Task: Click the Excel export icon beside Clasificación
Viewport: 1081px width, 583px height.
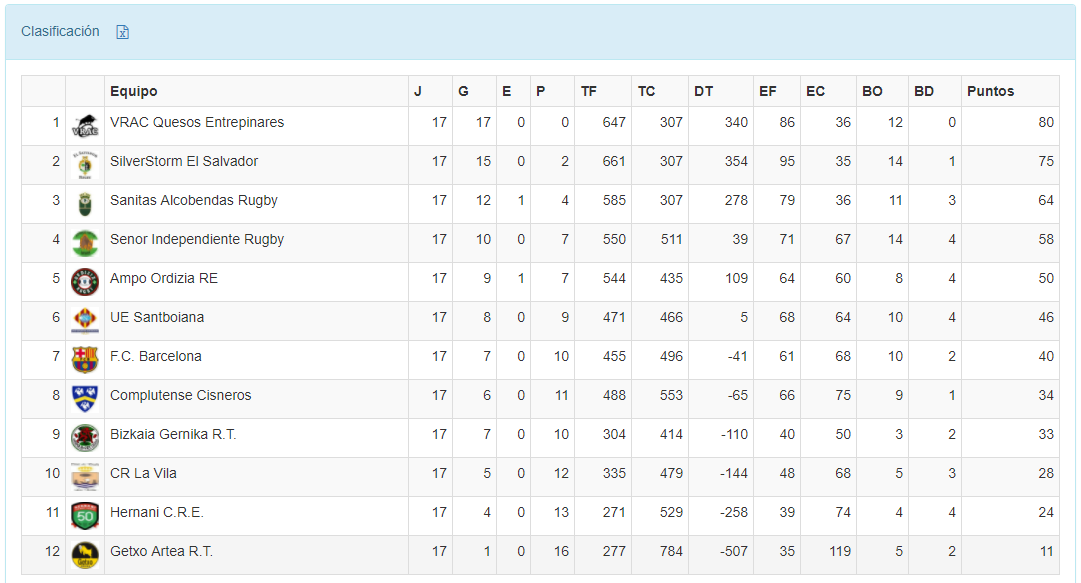Action: (x=123, y=32)
